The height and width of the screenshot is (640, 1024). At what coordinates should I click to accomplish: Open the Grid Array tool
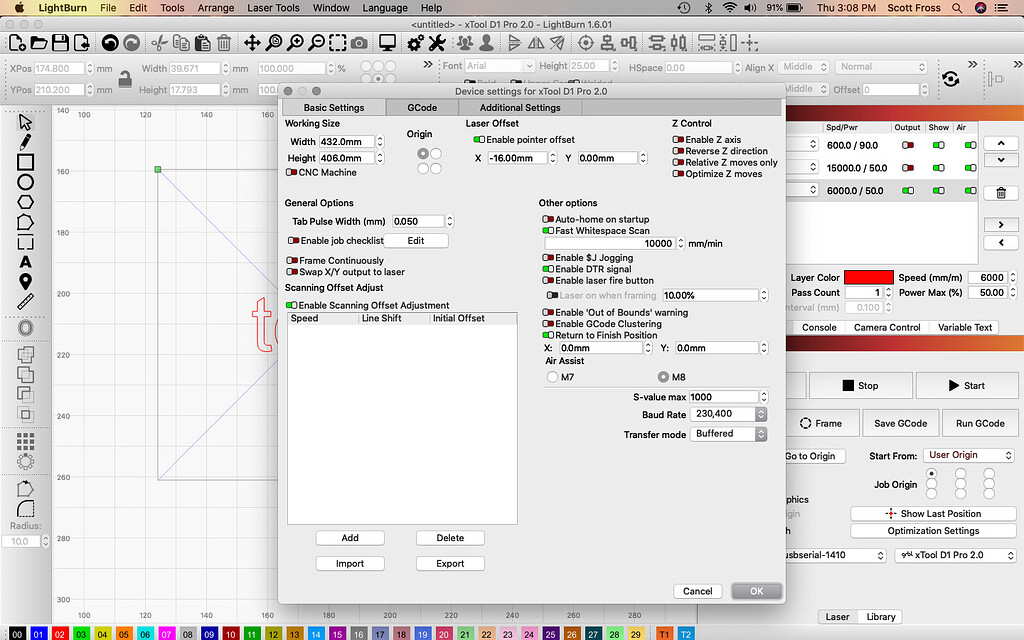point(25,441)
